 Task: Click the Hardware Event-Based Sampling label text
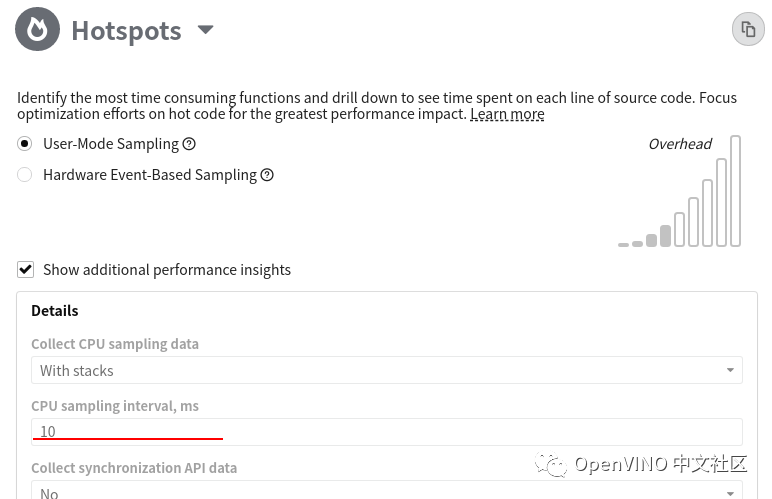pos(150,175)
